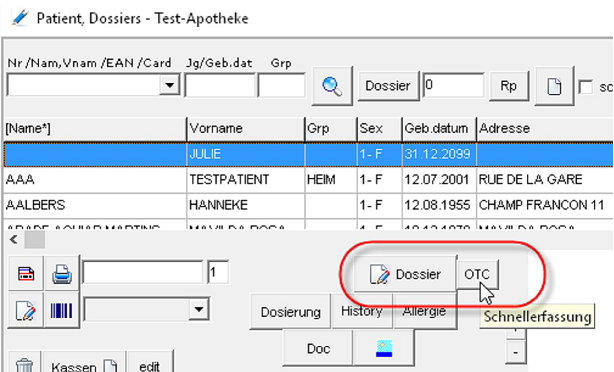
Task: Click the Jg/Geb.dat input field
Action: coord(220,85)
